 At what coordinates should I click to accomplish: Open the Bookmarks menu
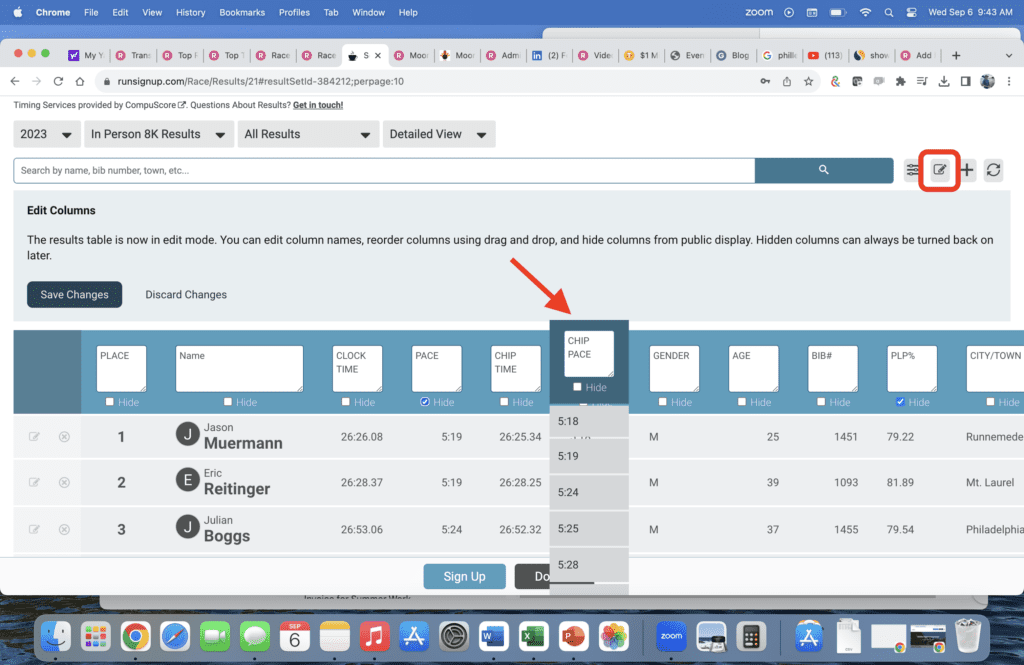(x=242, y=12)
